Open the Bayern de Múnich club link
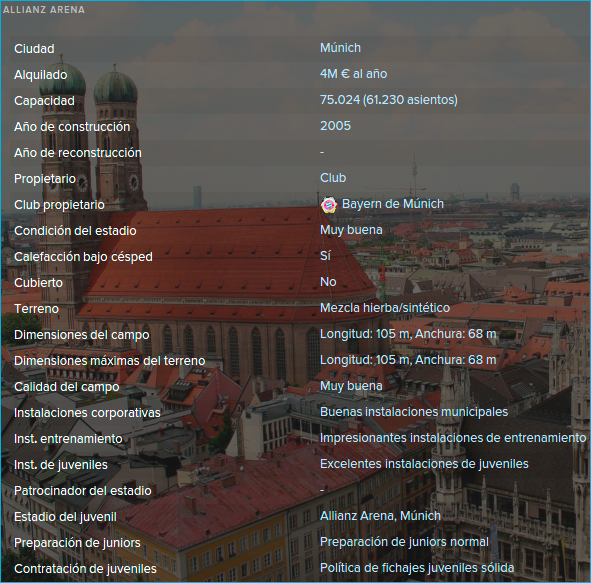Viewport: 591px width, 583px height. coord(393,204)
